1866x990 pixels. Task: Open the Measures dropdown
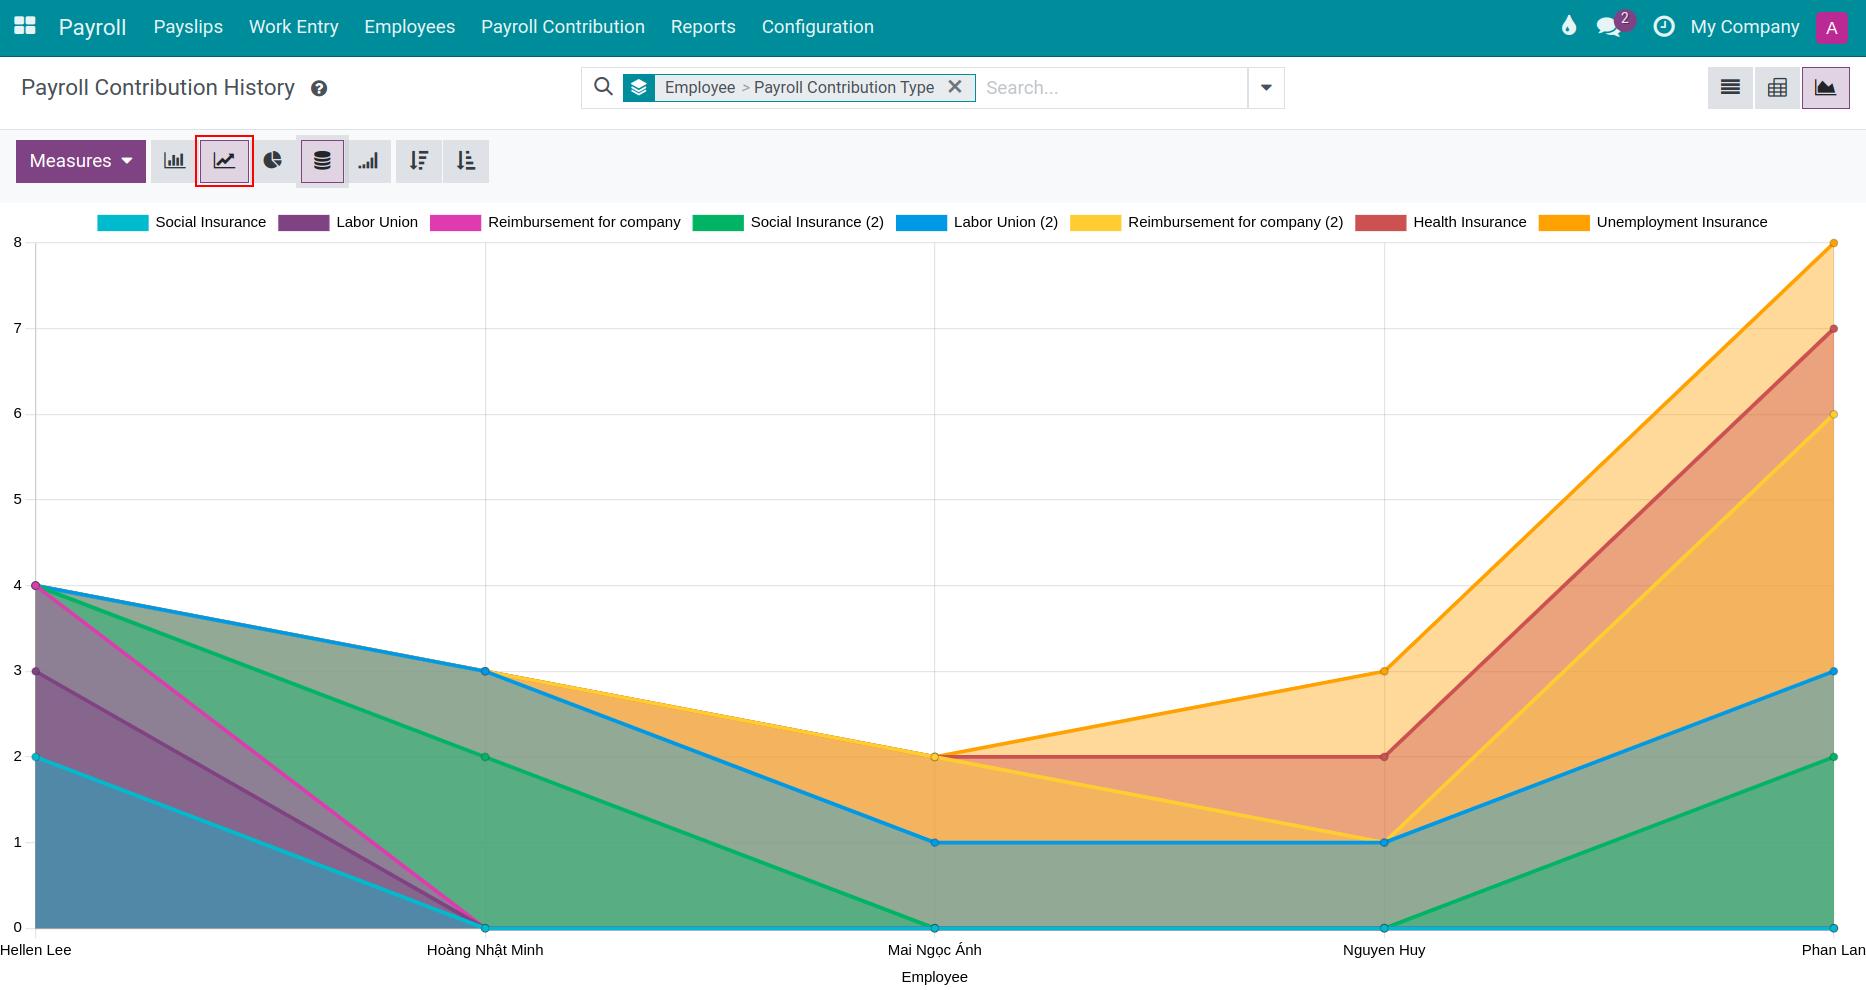tap(80, 160)
